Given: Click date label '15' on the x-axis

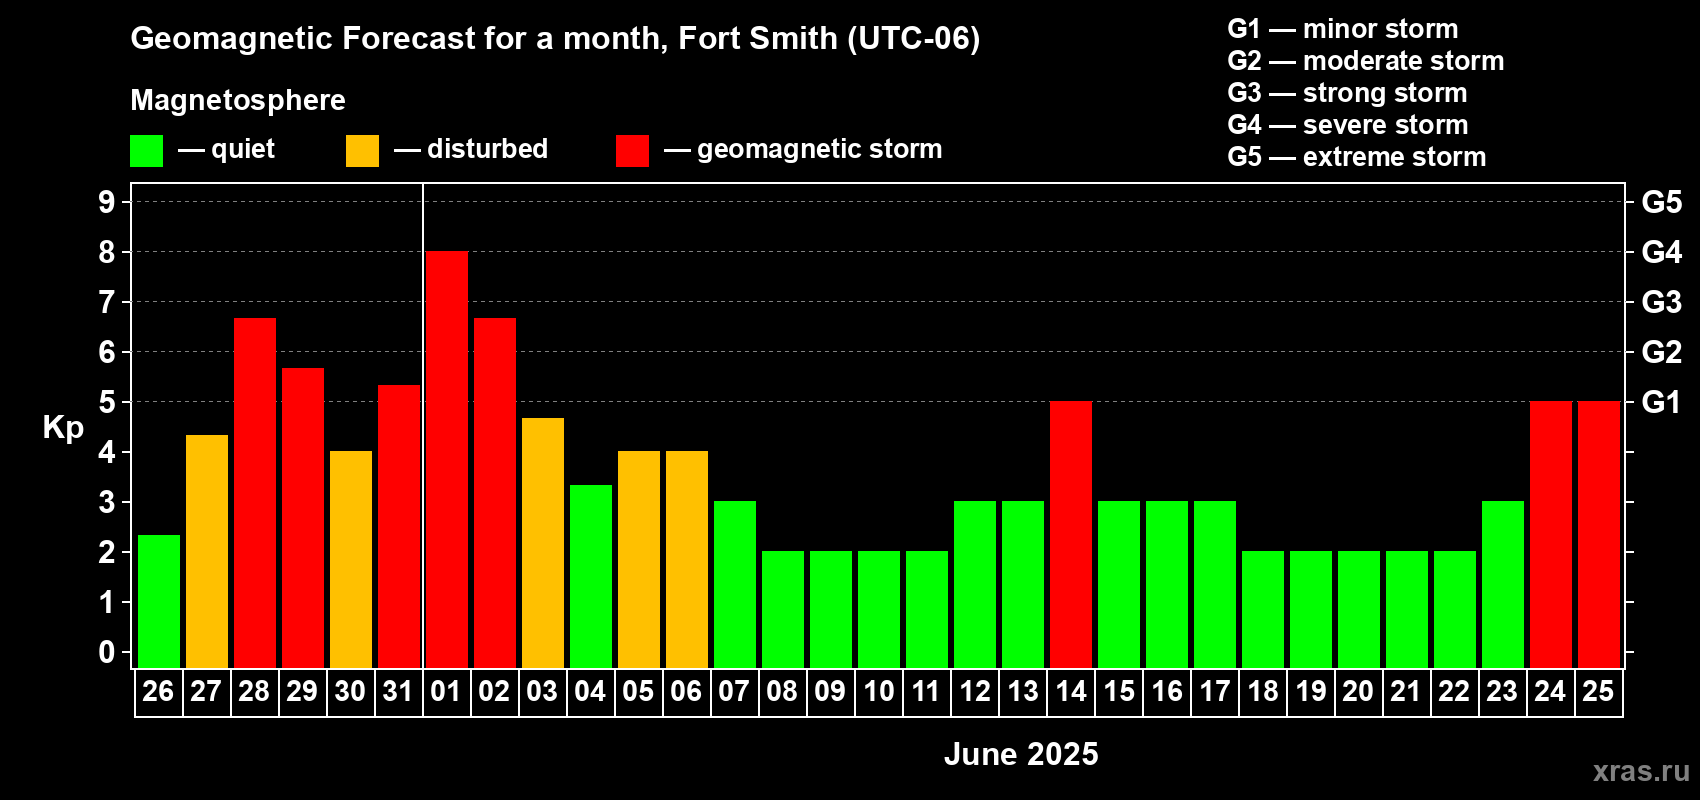Looking at the screenshot, I should (x=1118, y=692).
